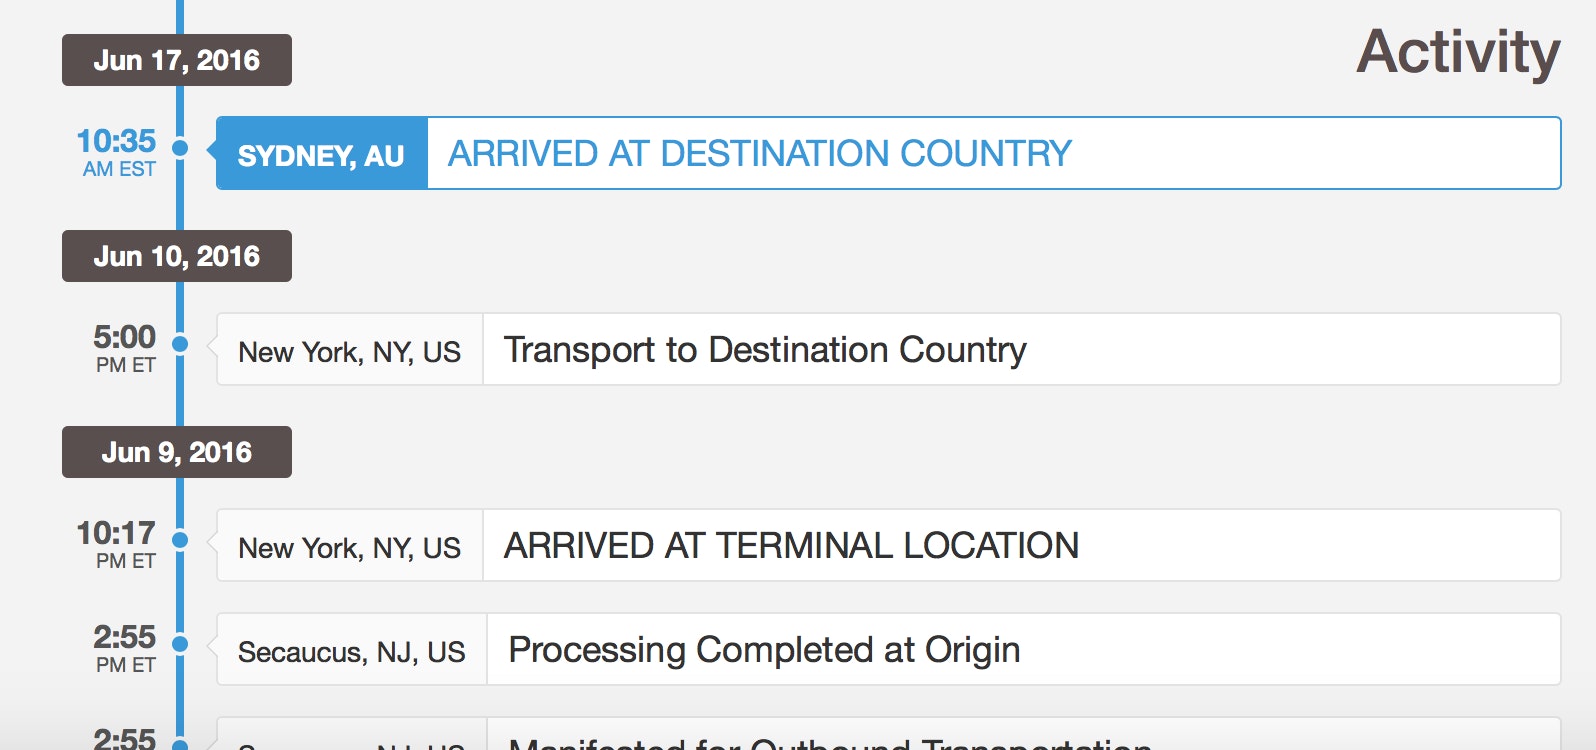Viewport: 1596px width, 750px height.
Task: Click the timeline dot beside 5:00 PM ET
Action: coord(180,344)
